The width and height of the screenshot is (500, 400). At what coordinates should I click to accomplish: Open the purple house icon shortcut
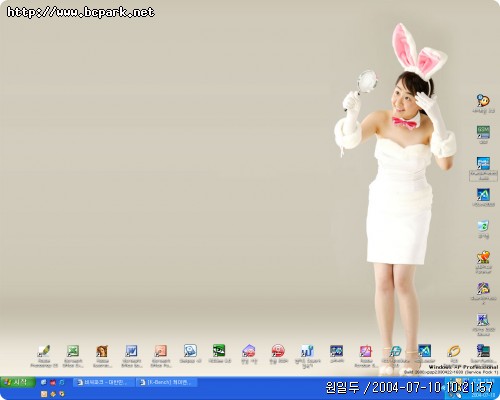[x=249, y=354]
